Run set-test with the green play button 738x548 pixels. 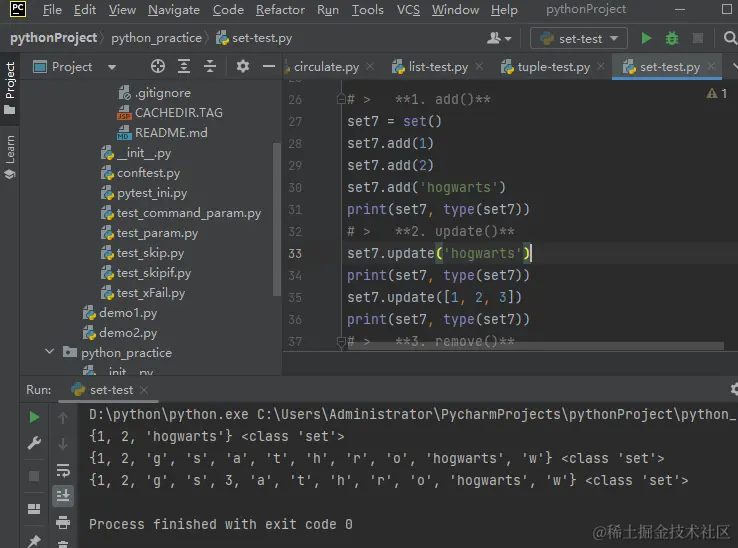(646, 38)
